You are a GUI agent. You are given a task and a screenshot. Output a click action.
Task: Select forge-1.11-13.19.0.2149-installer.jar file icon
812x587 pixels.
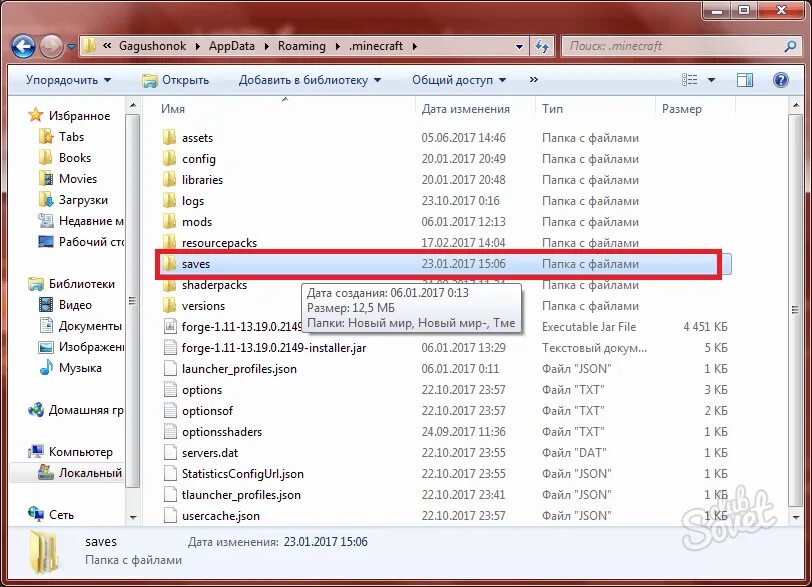(170, 347)
